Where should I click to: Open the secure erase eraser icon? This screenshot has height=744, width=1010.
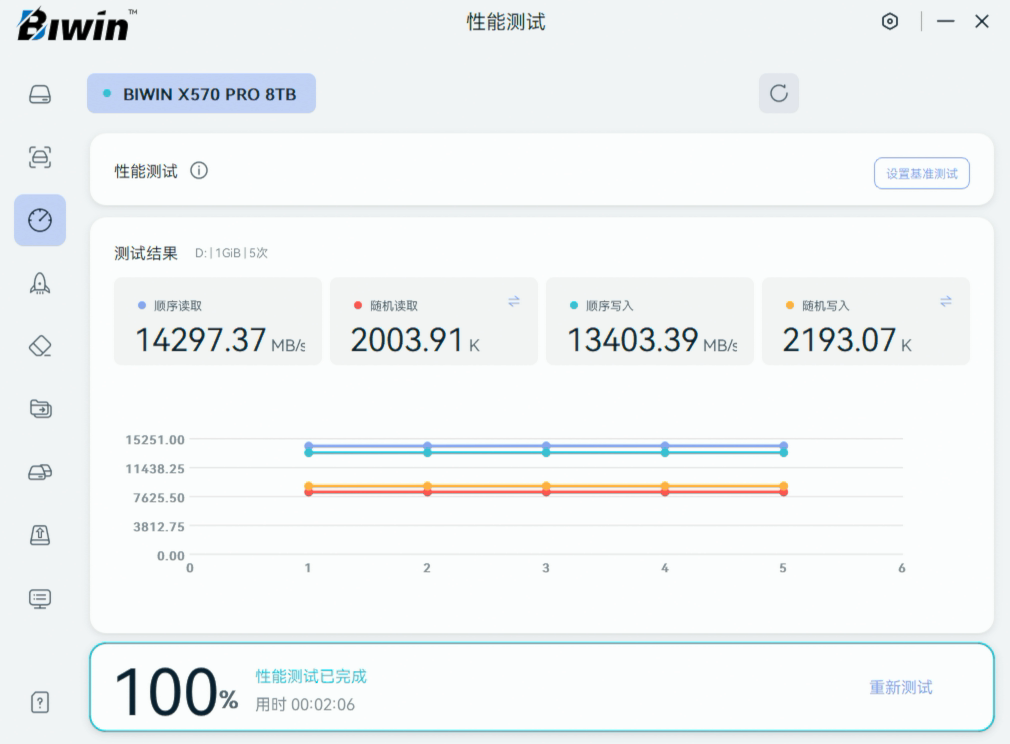click(x=40, y=346)
